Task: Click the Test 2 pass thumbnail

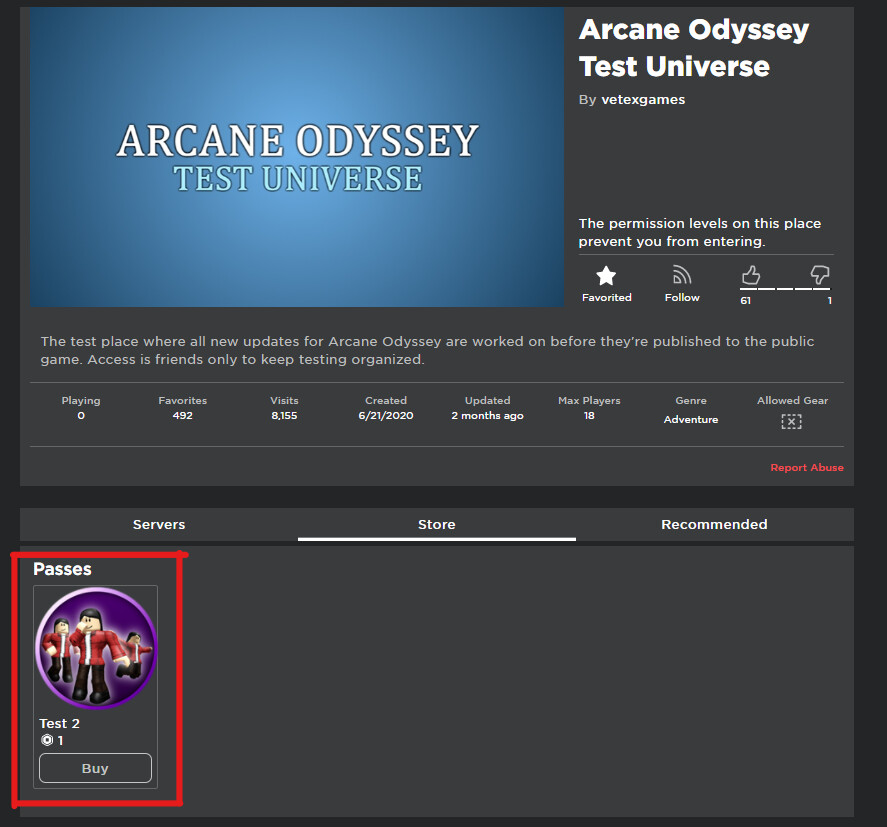Action: [x=95, y=647]
